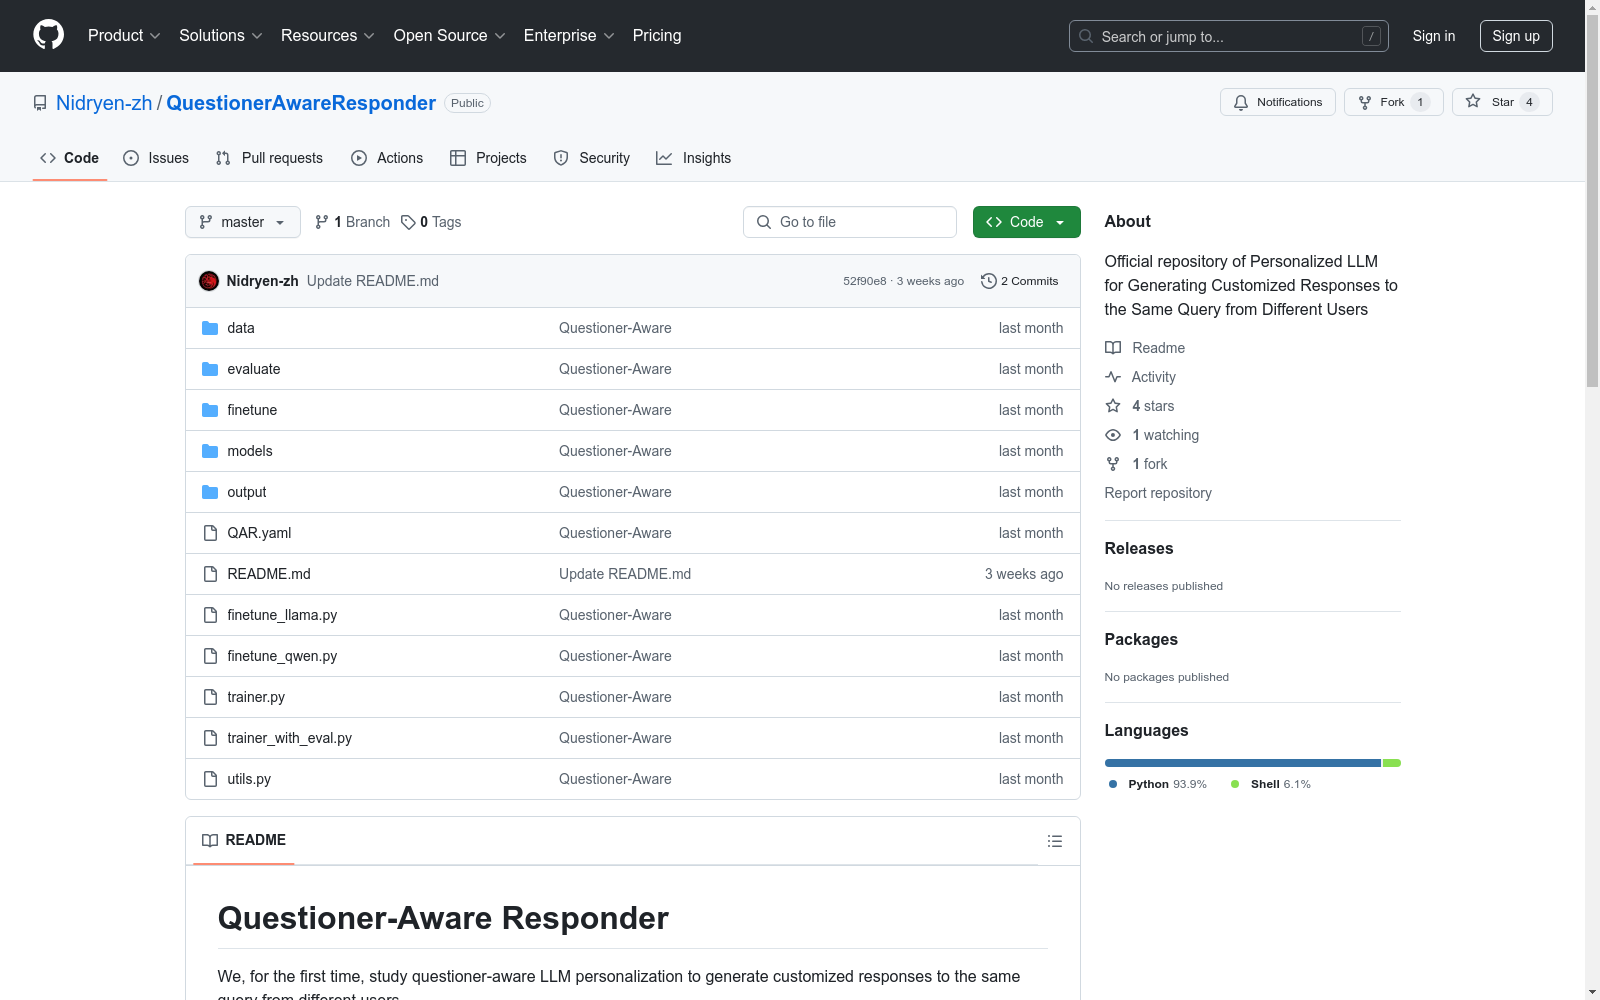
Task: Click the Sign up button
Action: [x=1516, y=36]
